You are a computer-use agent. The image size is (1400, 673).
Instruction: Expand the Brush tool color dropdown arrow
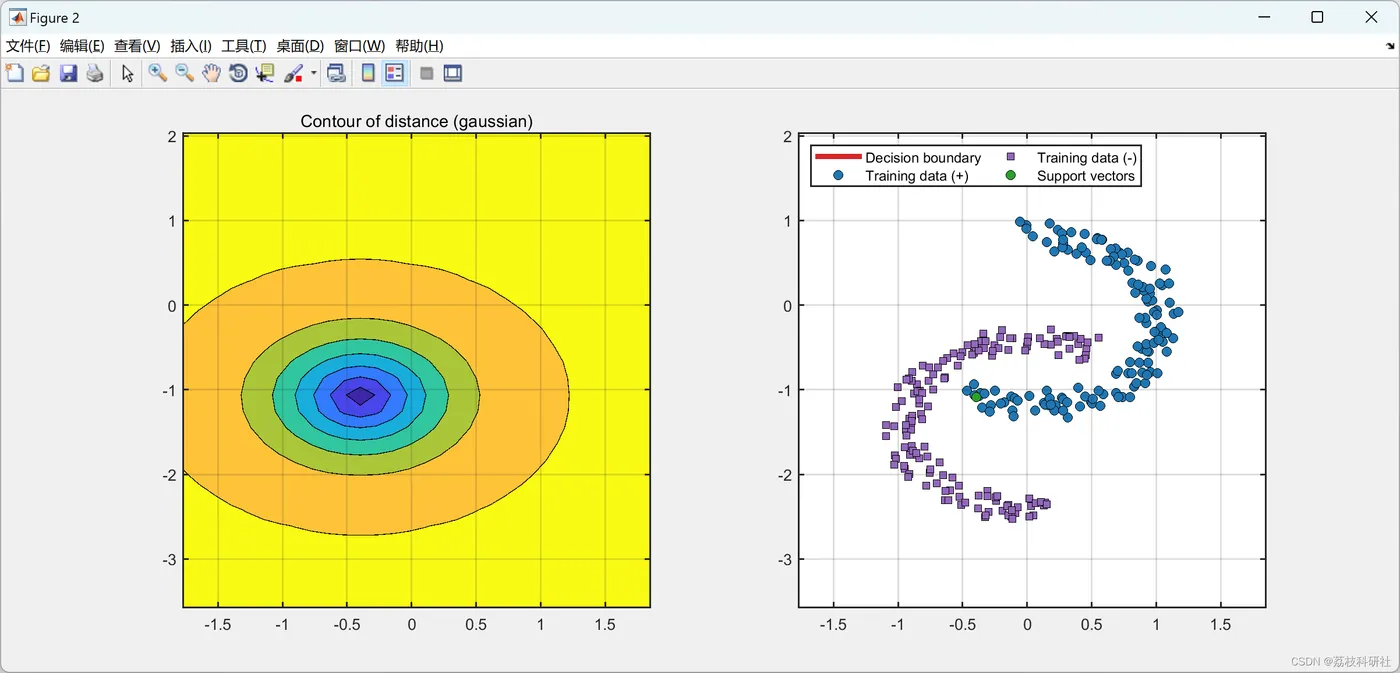pyautogui.click(x=313, y=73)
